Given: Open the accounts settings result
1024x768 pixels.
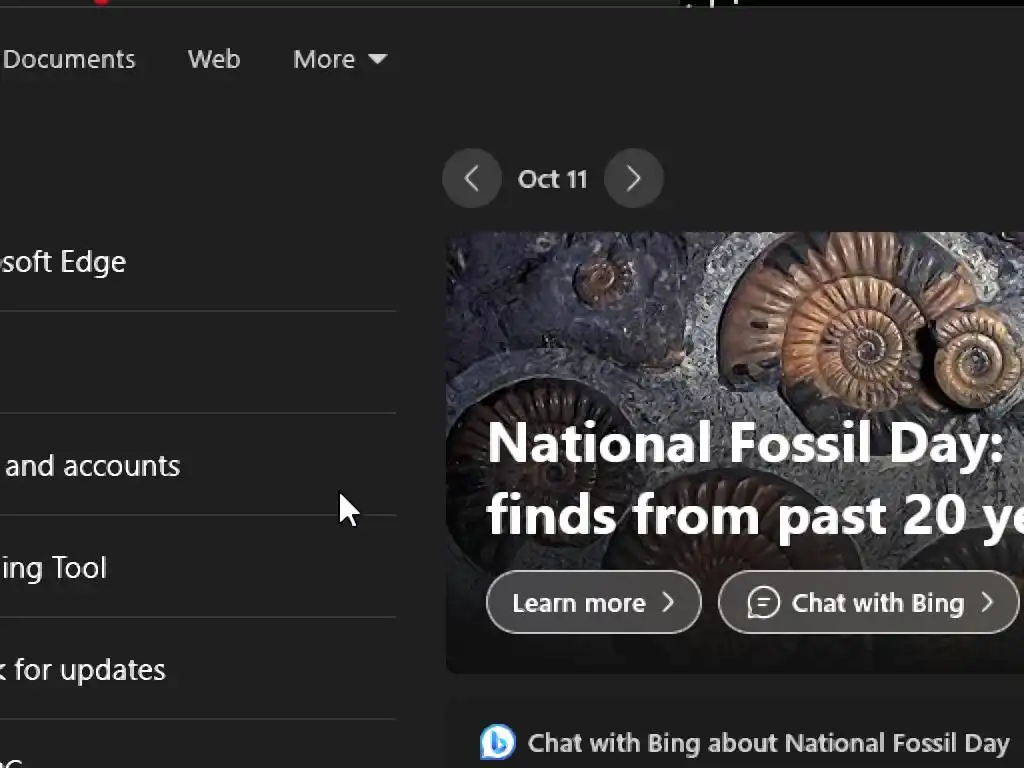Looking at the screenshot, I should point(92,466).
